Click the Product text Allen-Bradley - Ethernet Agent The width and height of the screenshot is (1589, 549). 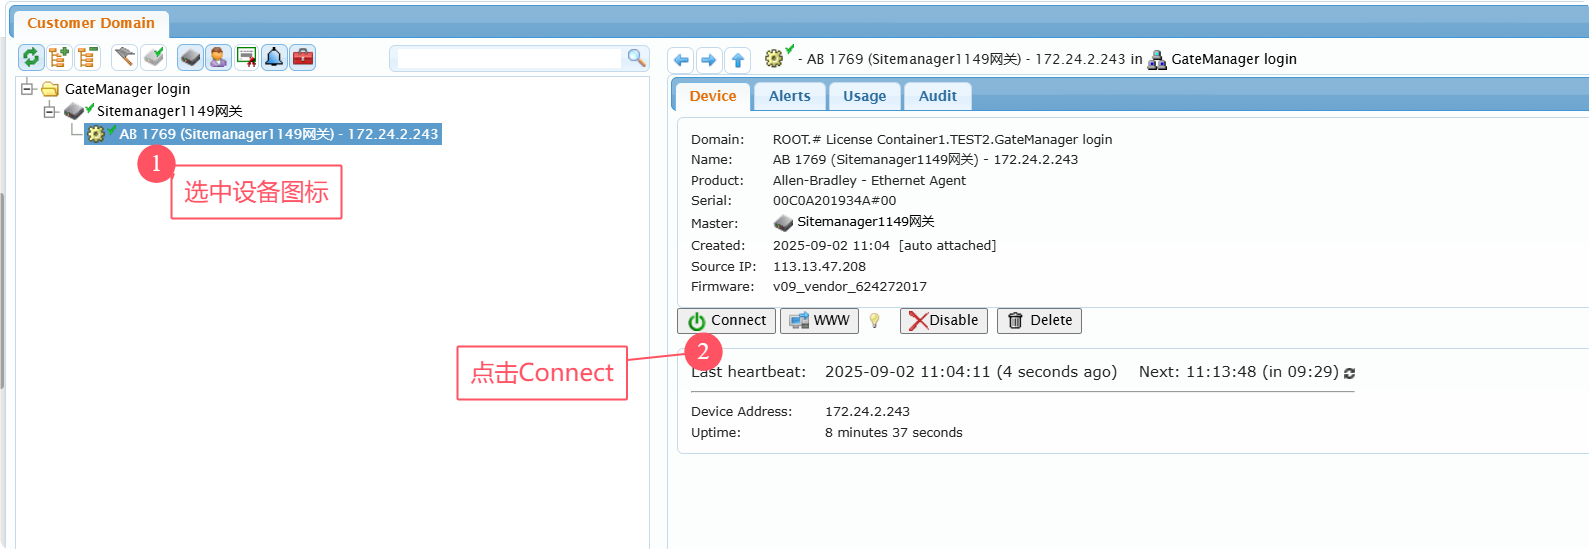[869, 181]
